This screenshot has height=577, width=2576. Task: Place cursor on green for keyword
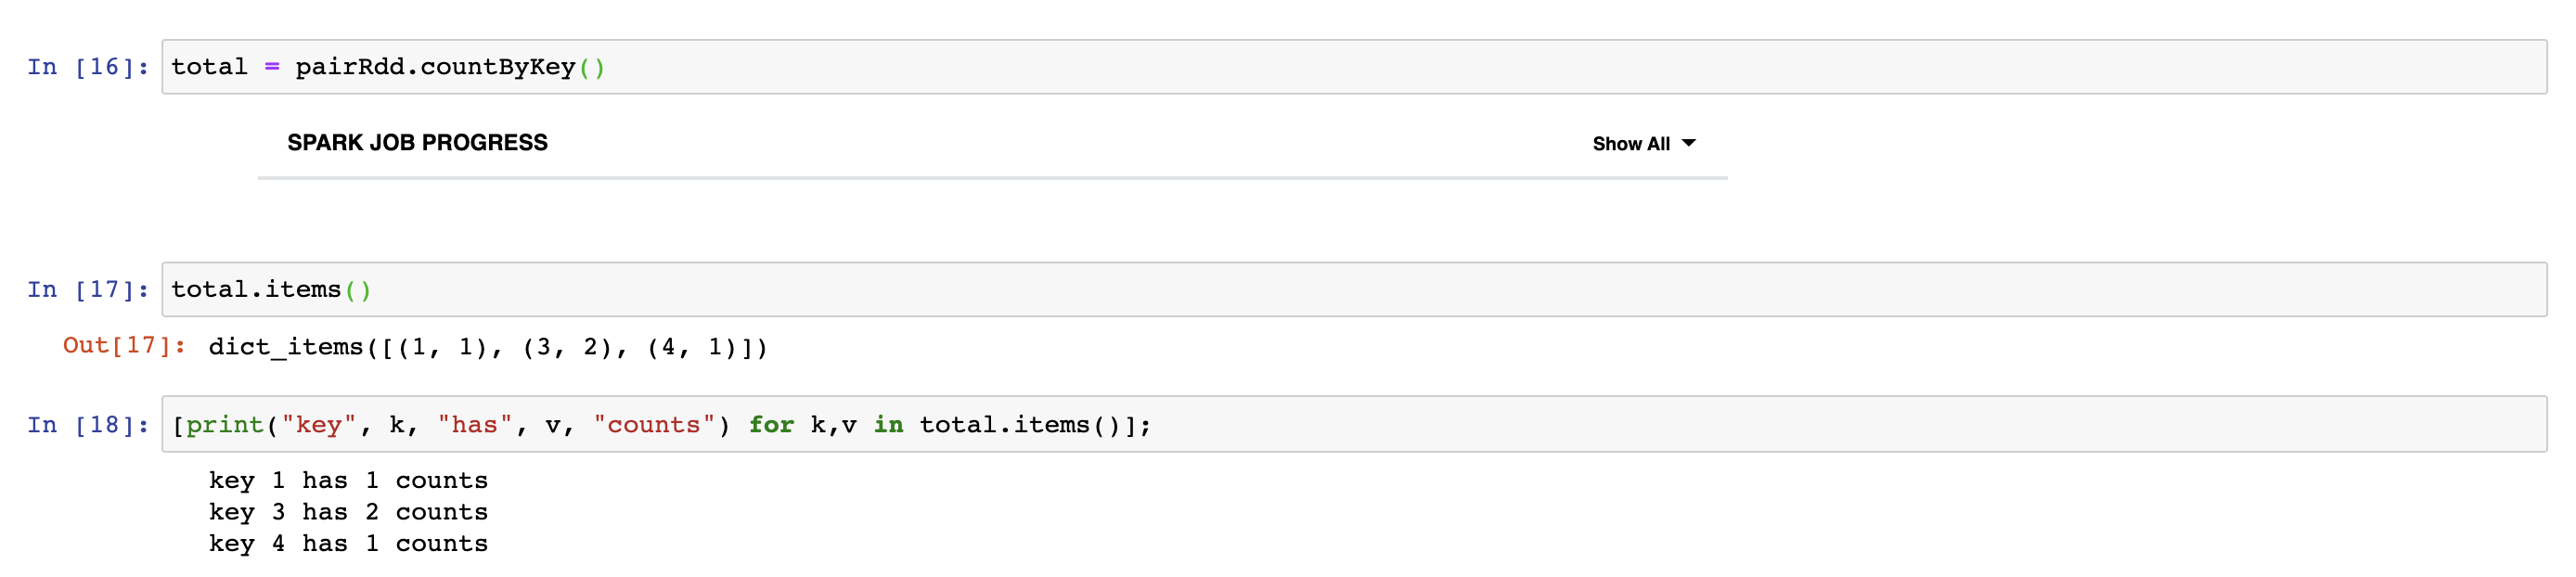[772, 425]
